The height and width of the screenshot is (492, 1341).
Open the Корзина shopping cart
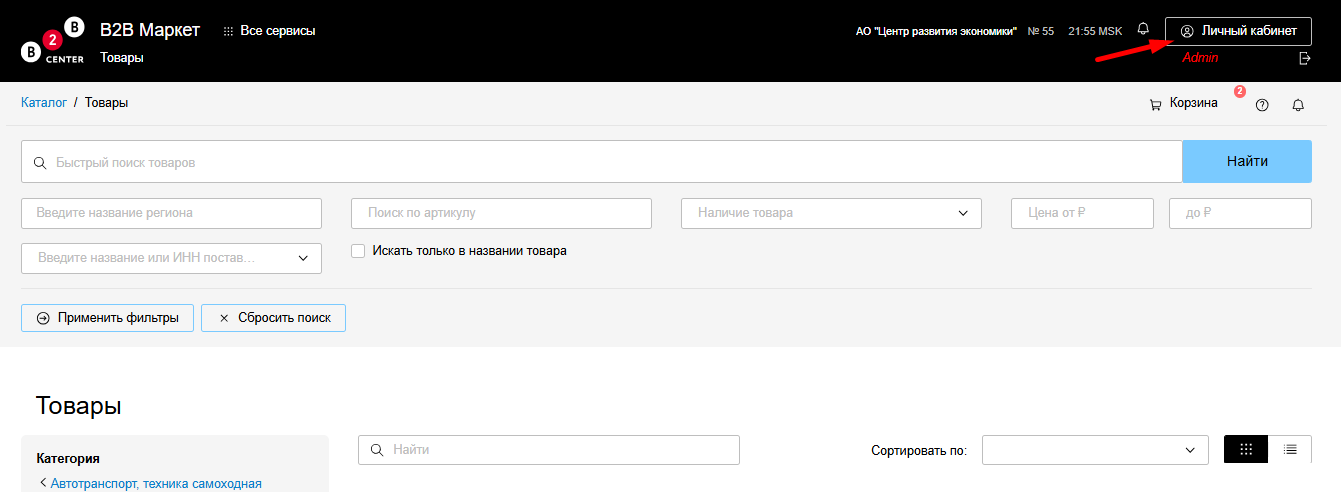[x=1184, y=103]
